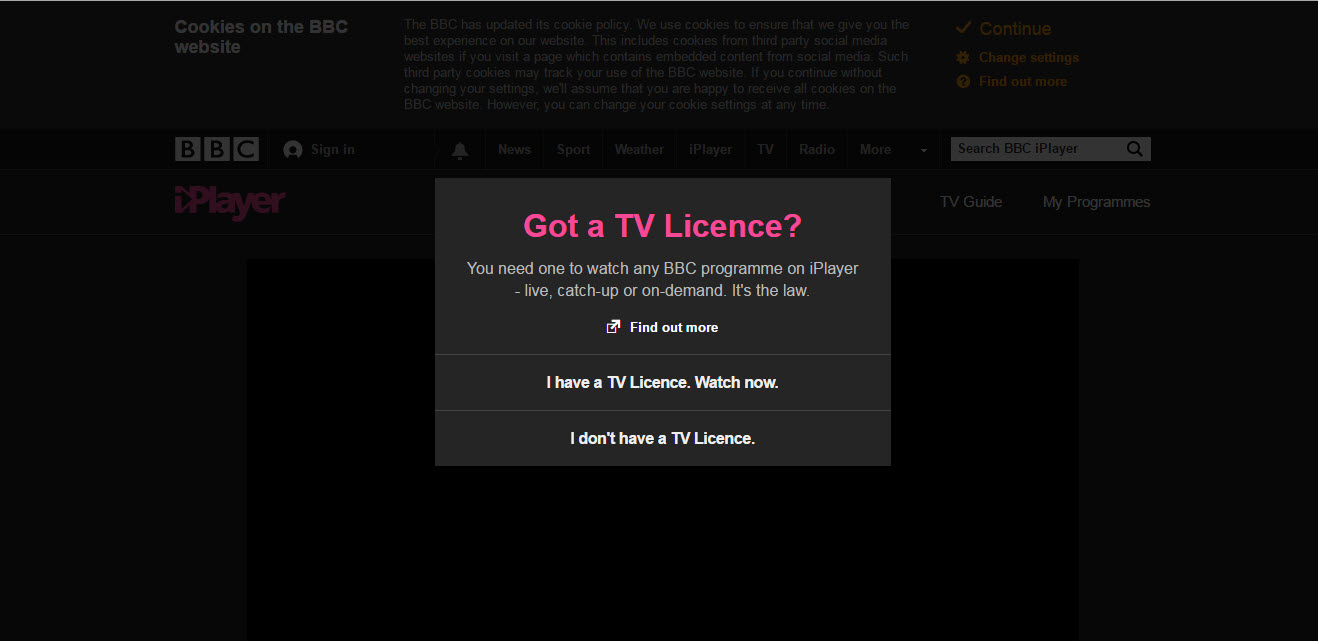
Task: Open cookie banner Find out more link
Action: pyautogui.click(x=1023, y=82)
